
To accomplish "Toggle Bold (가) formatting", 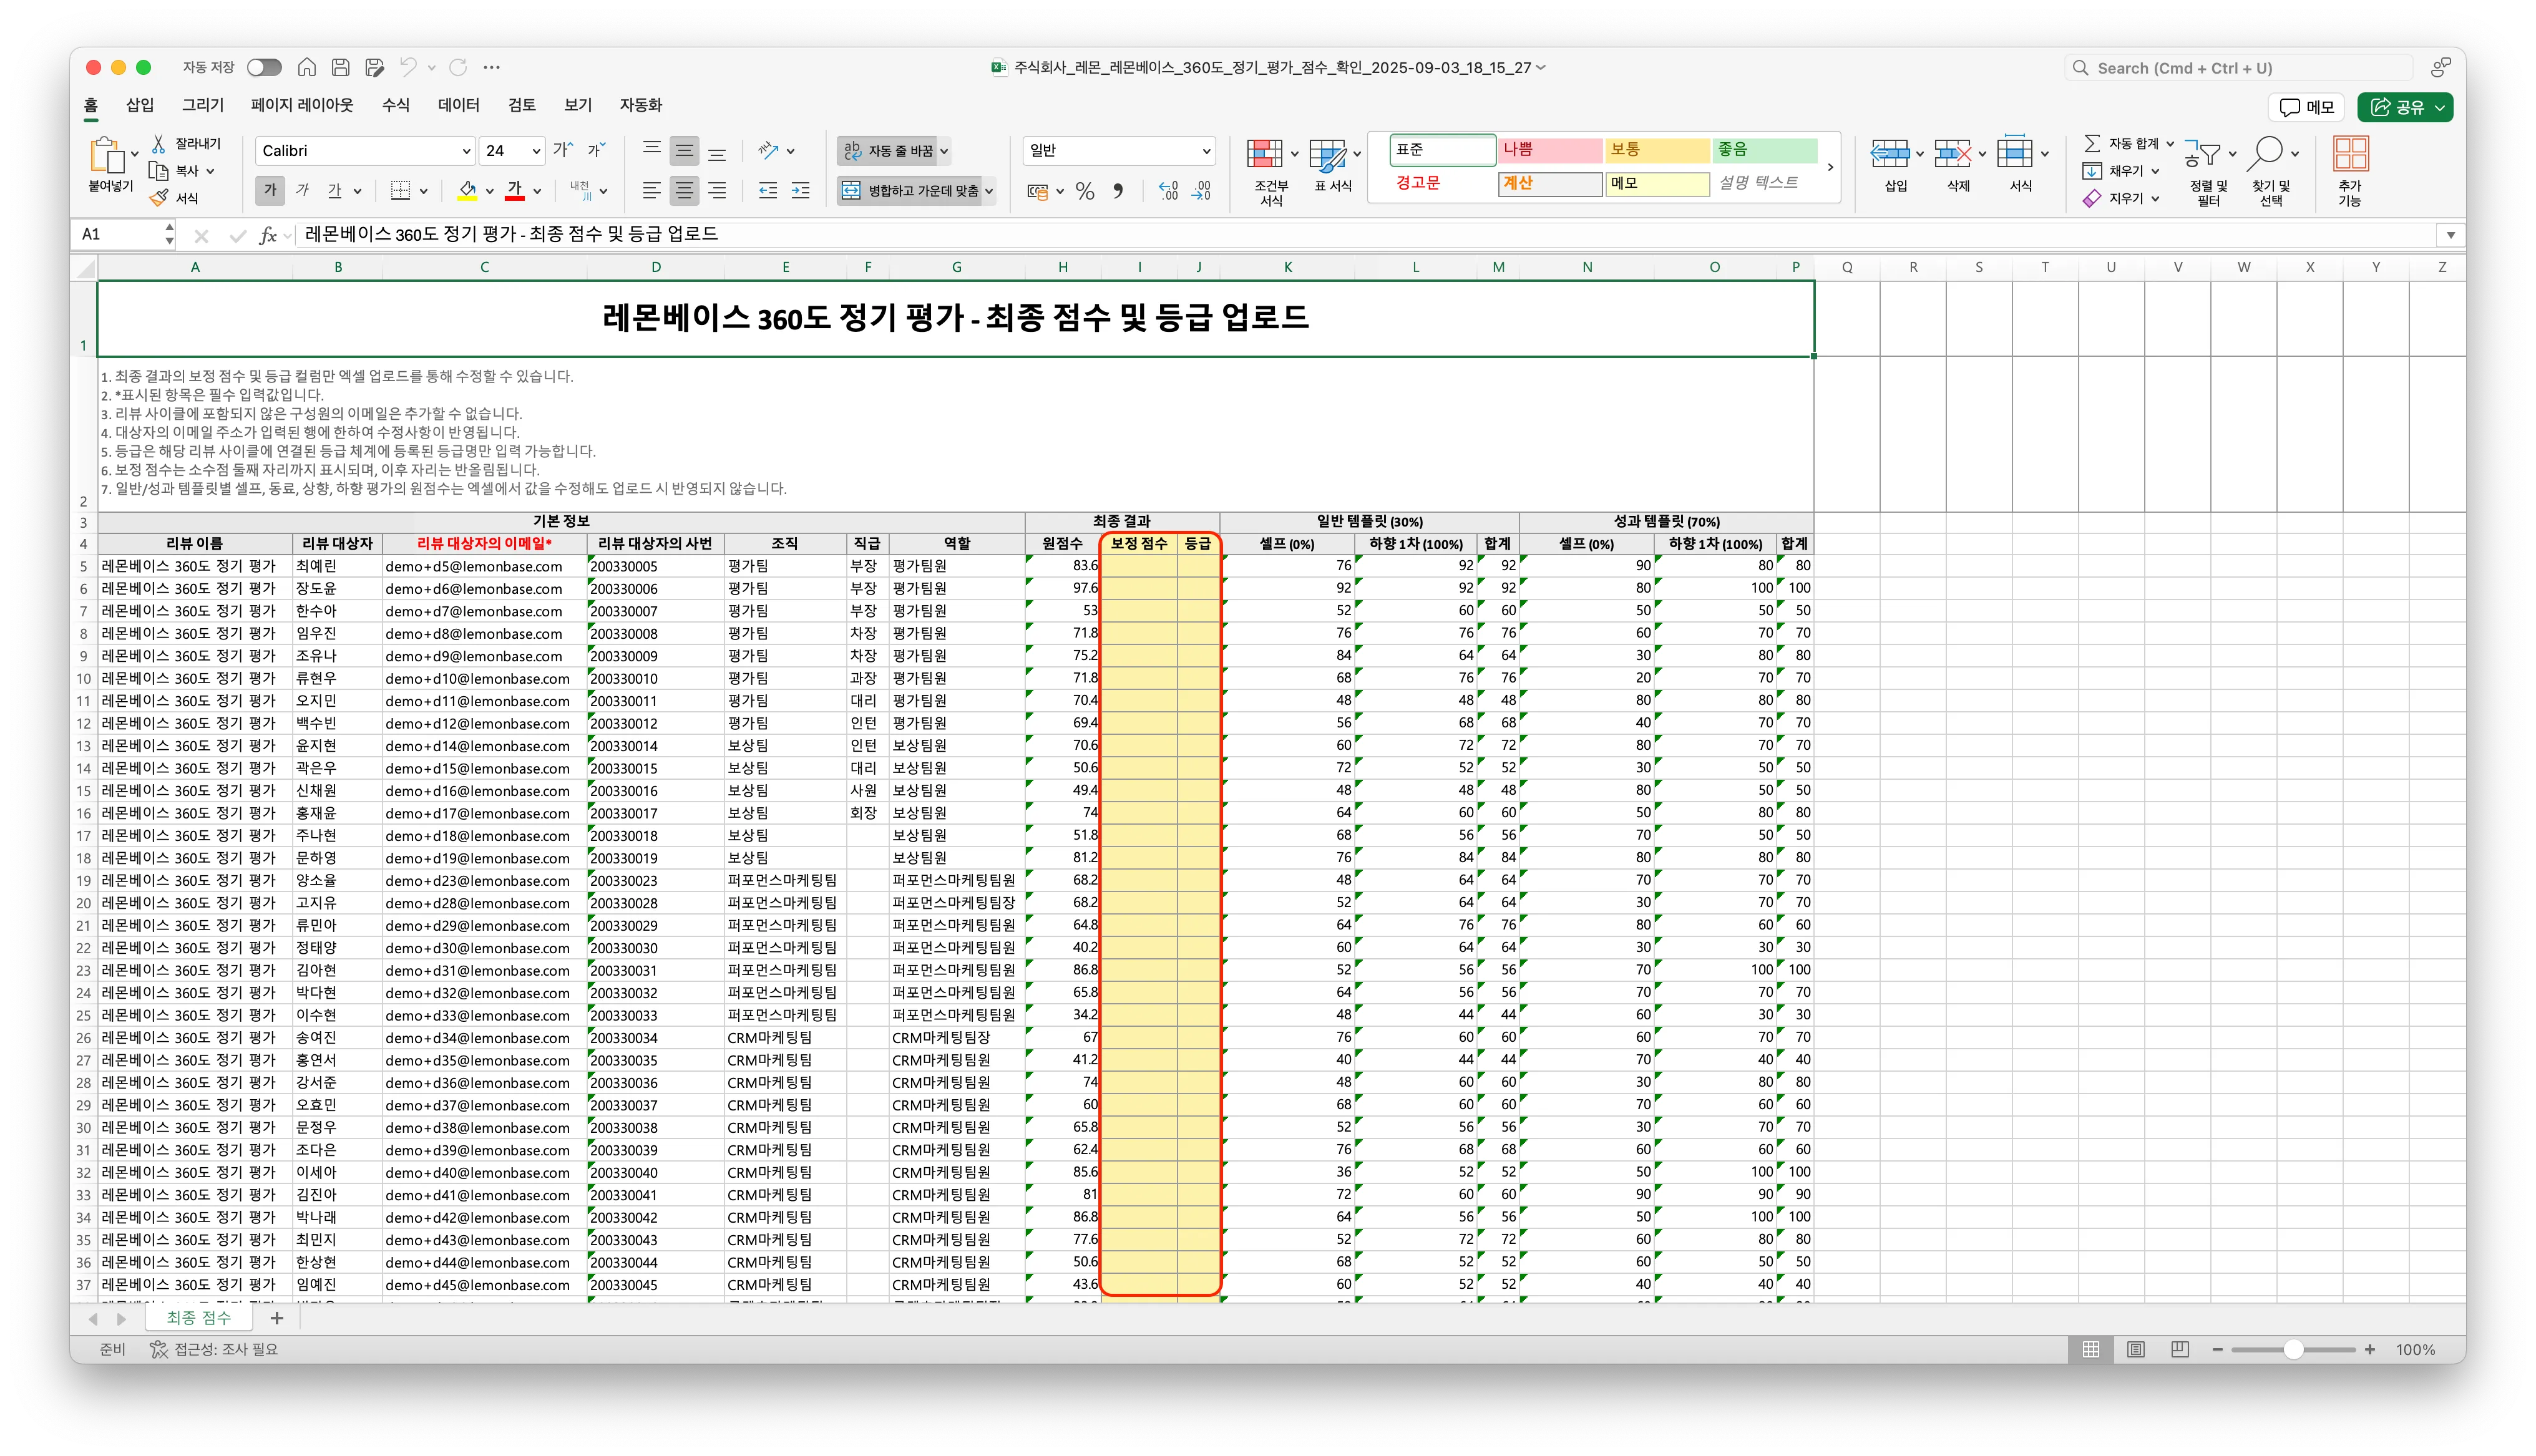I will (x=269, y=190).
